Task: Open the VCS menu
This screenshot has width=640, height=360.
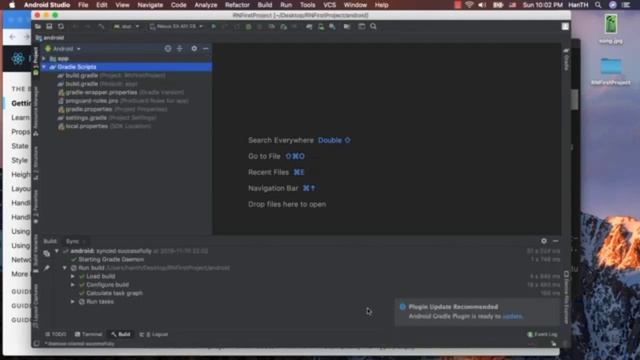Action: click(x=329, y=5)
